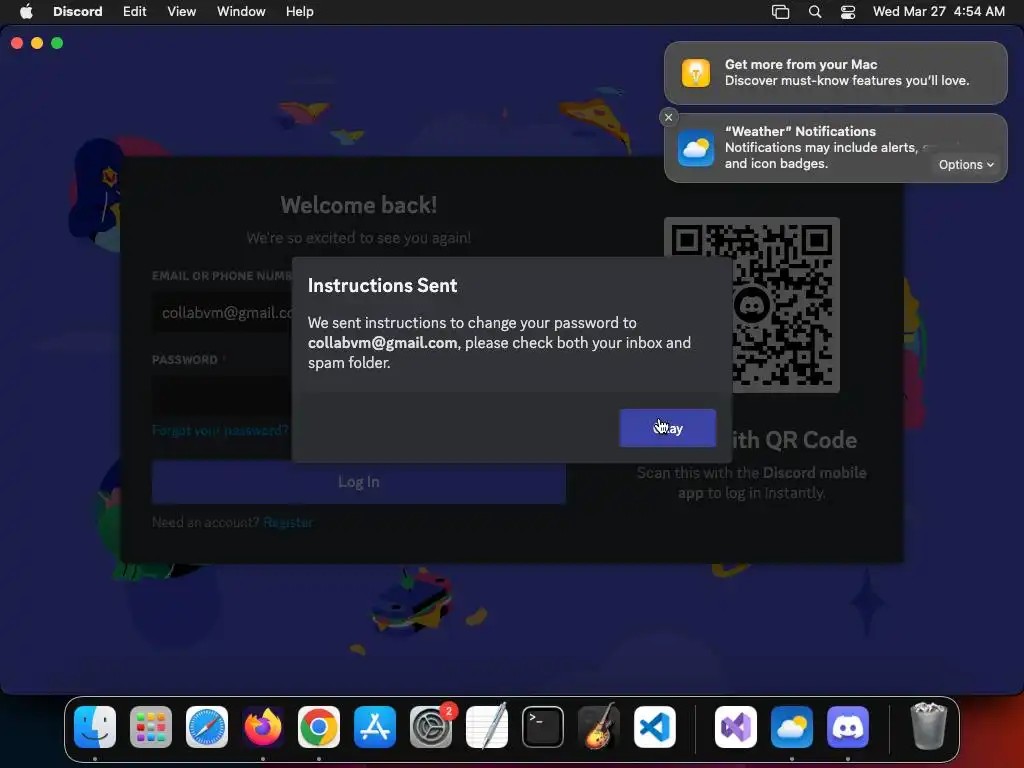Open Google Chrome from the dock
1024x768 pixels.
coord(319,727)
